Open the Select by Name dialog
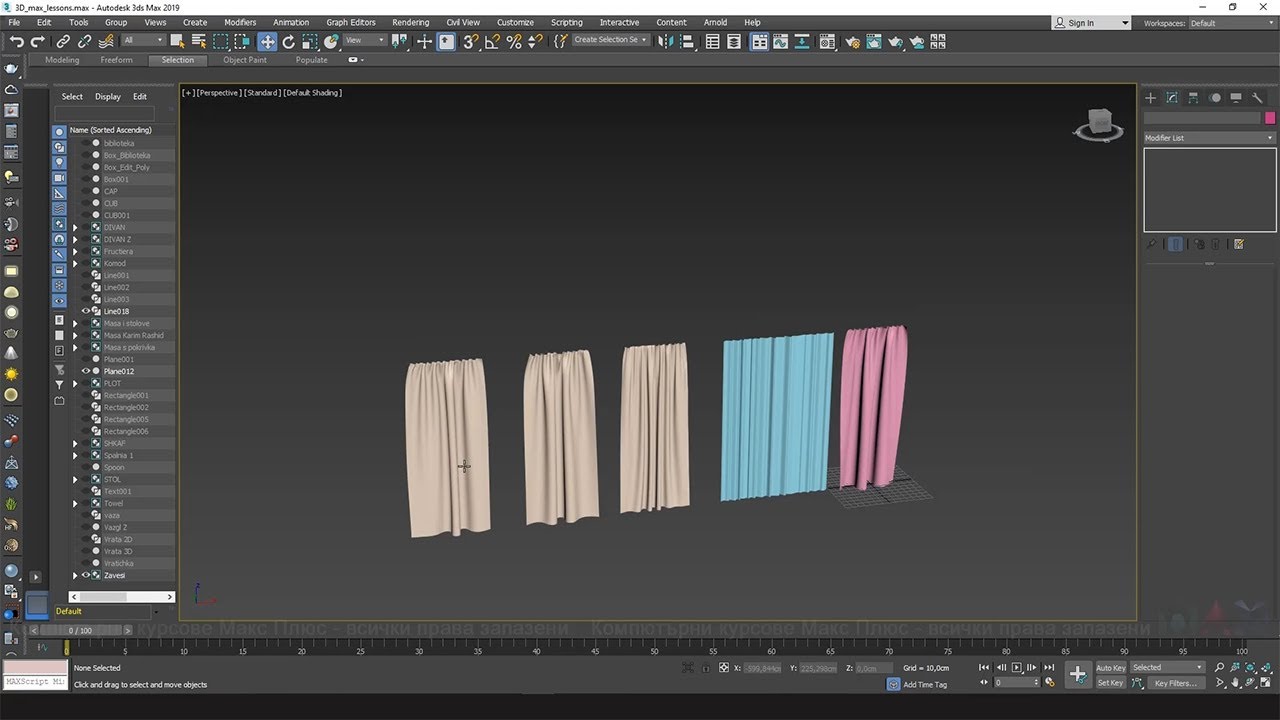Image resolution: width=1280 pixels, height=720 pixels. 199,41
